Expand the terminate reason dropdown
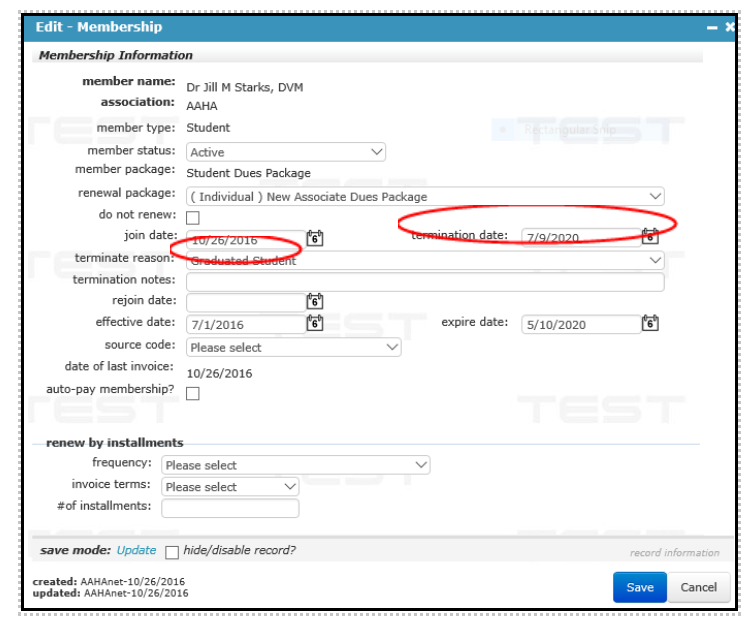The image size is (745, 619). click(x=425, y=260)
